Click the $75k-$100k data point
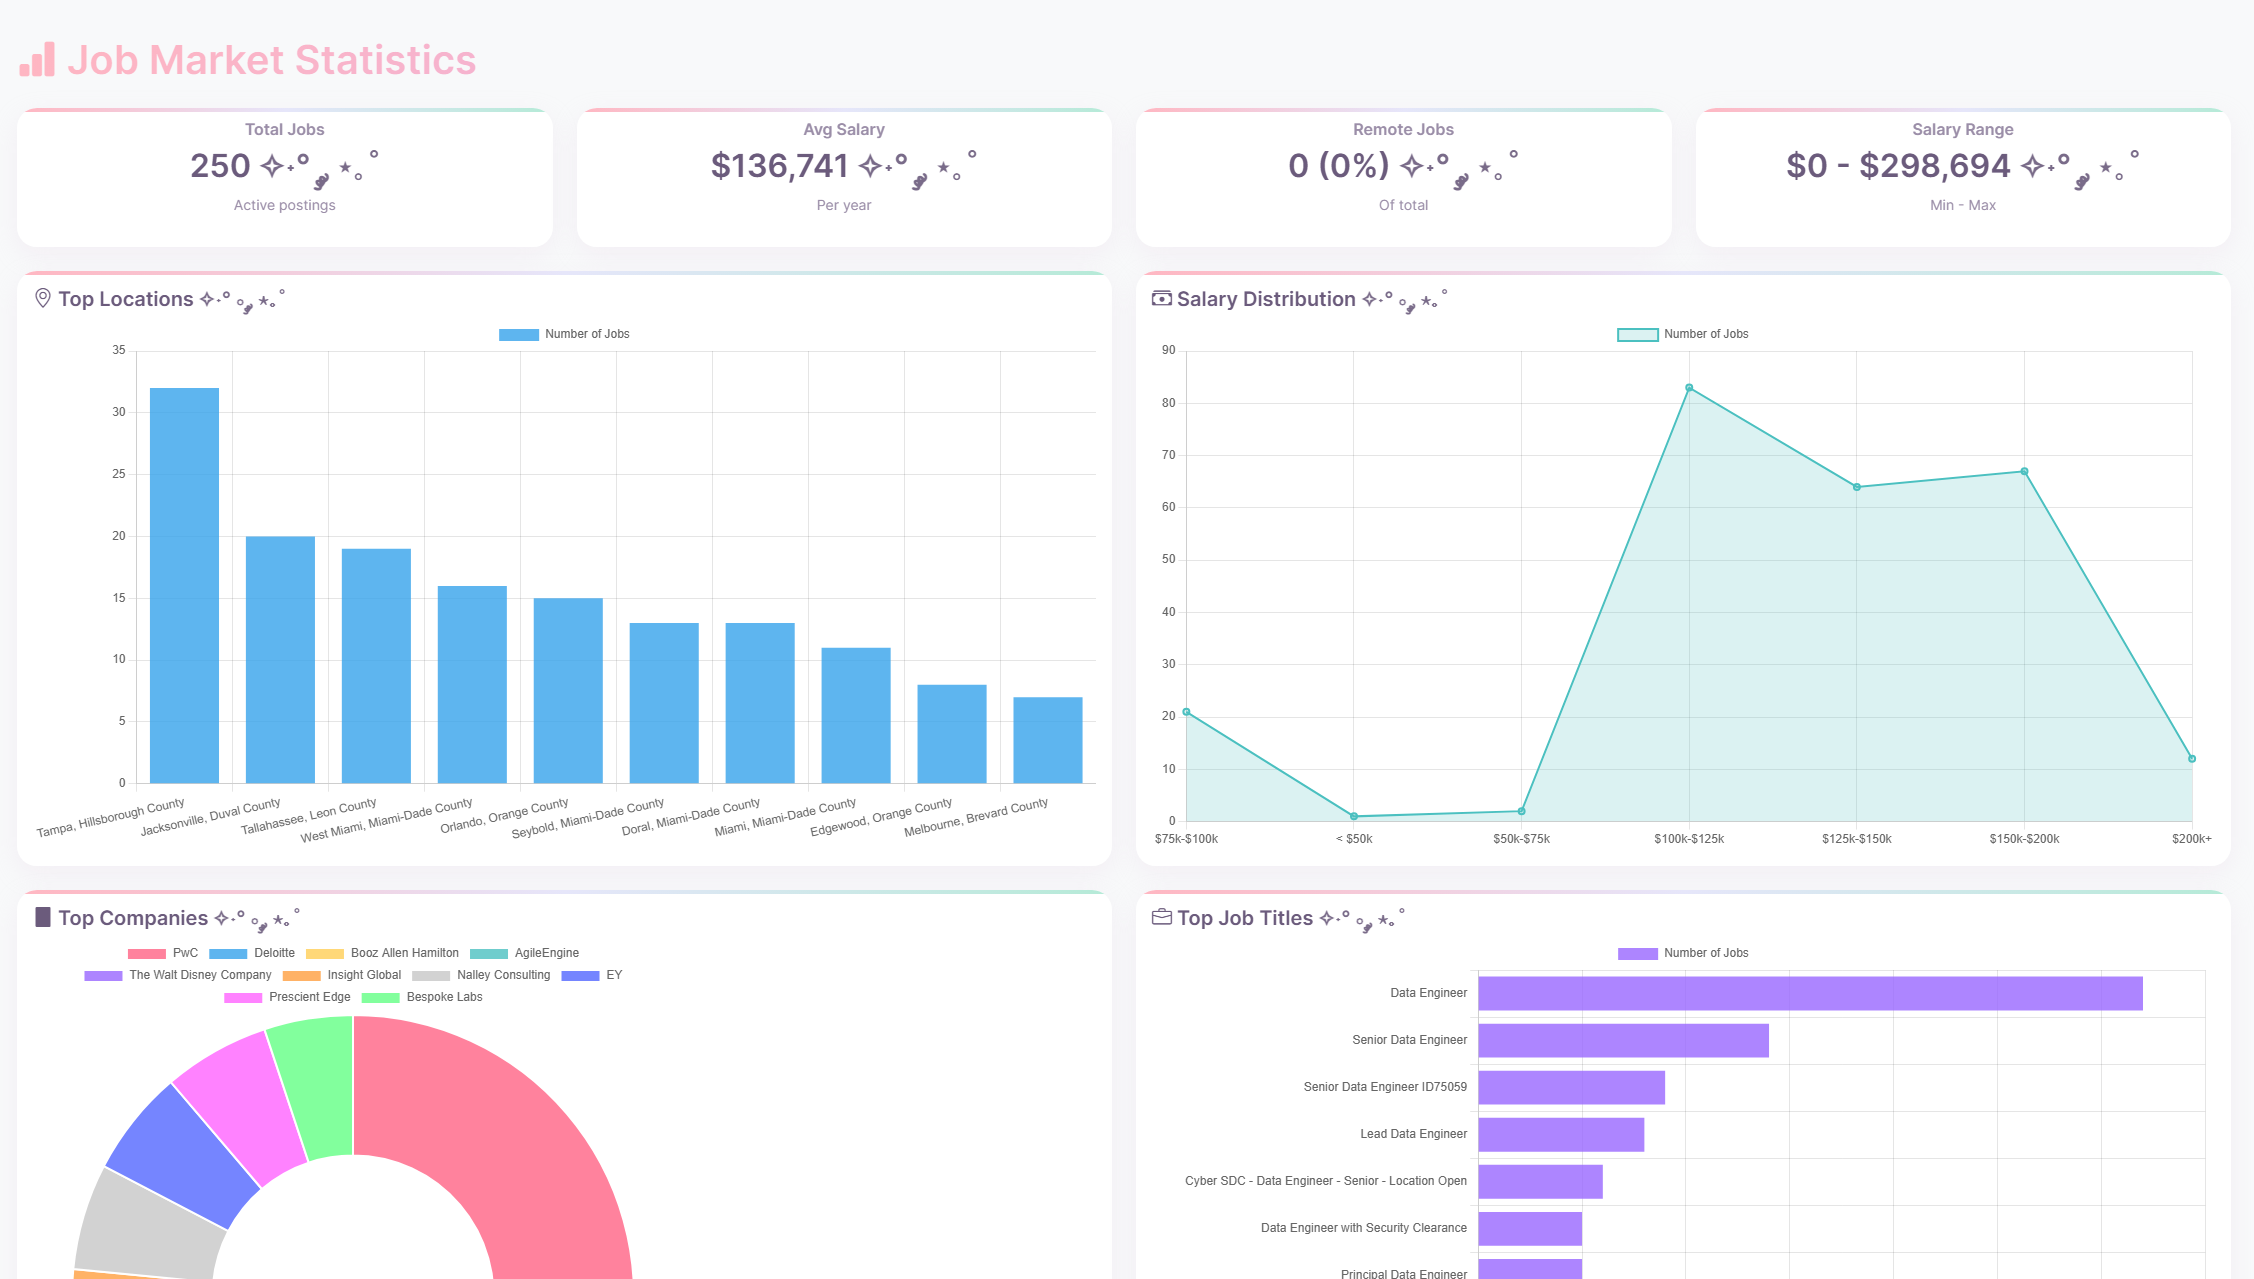The image size is (2254, 1279). 1186,712
